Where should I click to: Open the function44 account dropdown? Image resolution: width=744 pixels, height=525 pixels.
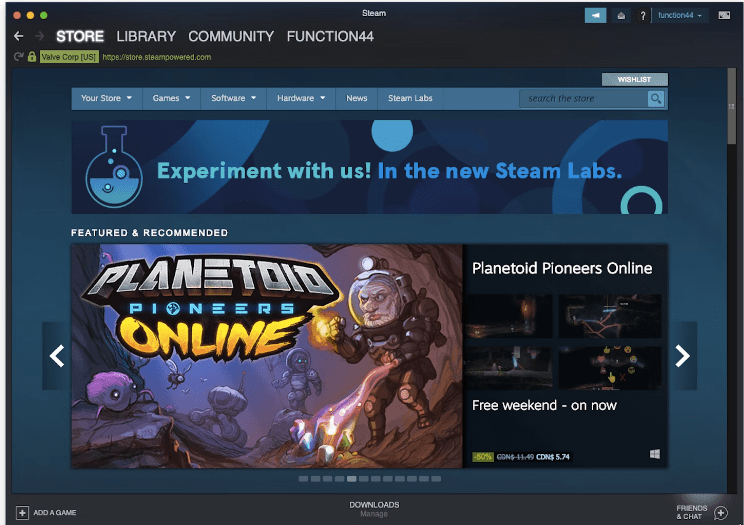click(679, 15)
